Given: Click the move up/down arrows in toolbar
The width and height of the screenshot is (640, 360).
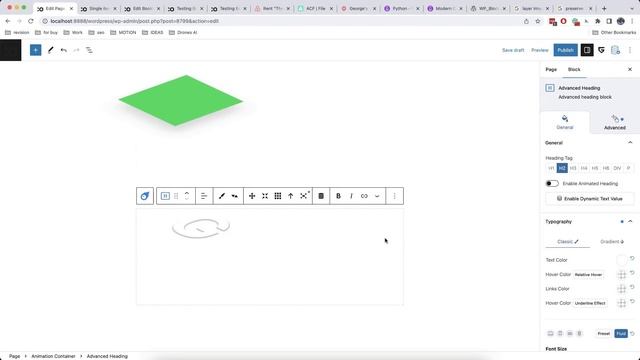Looking at the screenshot, I should 187,196.
